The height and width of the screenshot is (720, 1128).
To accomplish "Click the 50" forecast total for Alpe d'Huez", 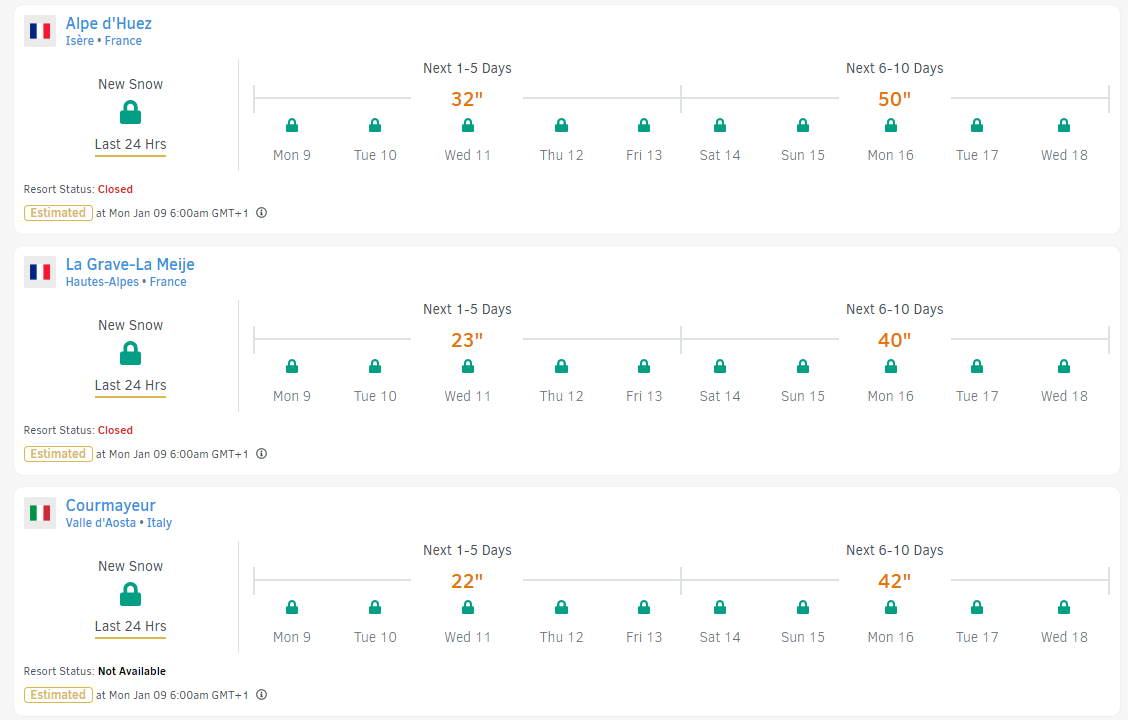I will pos(895,99).
